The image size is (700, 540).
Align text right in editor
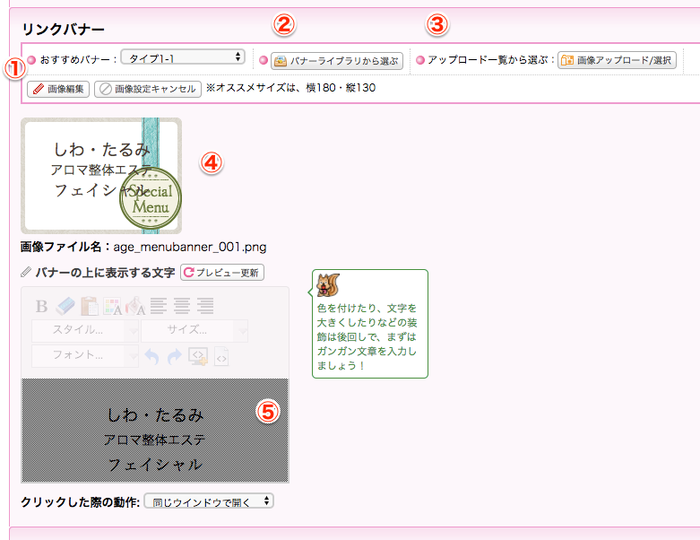tap(205, 307)
